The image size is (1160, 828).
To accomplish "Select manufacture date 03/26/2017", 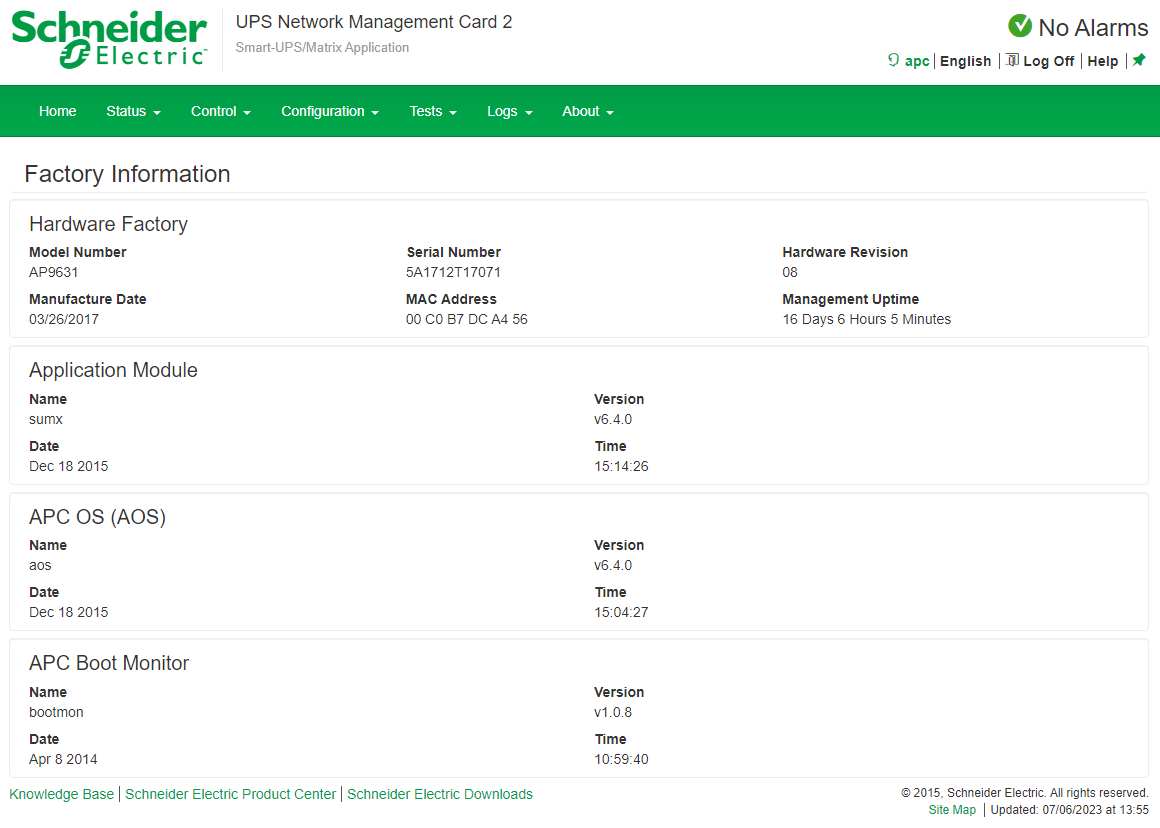I will click(x=64, y=320).
